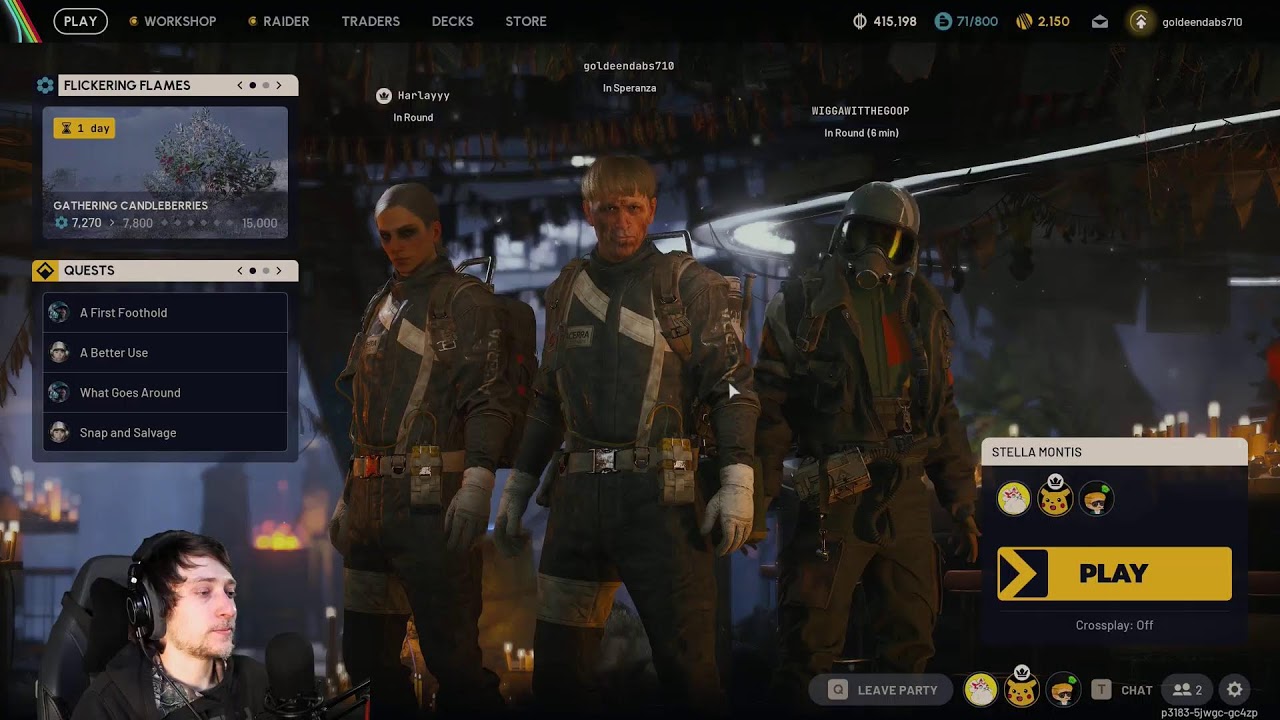Viewport: 1280px width, 720px height.
Task: Click trader portrait beside What Goes Around
Action: pos(59,392)
